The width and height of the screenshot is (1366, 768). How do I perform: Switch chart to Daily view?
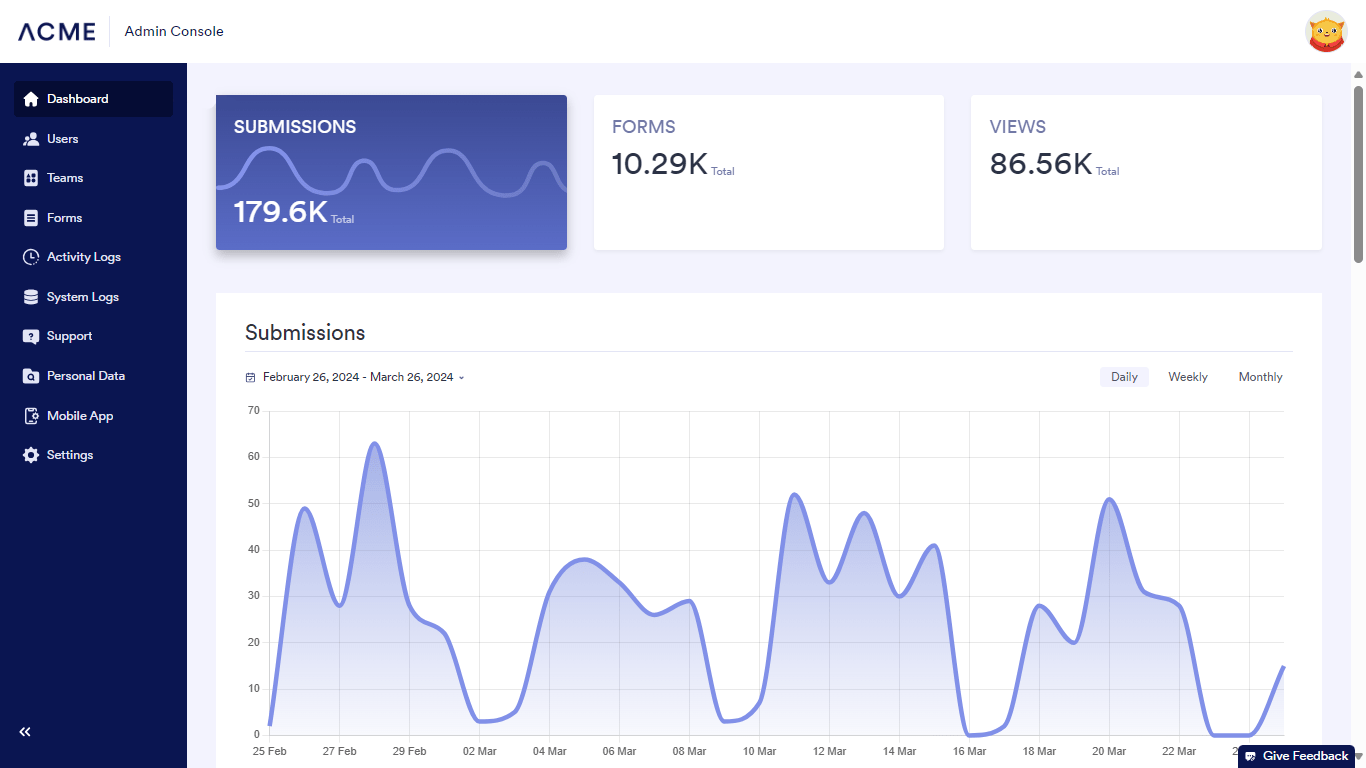pyautogui.click(x=1124, y=377)
